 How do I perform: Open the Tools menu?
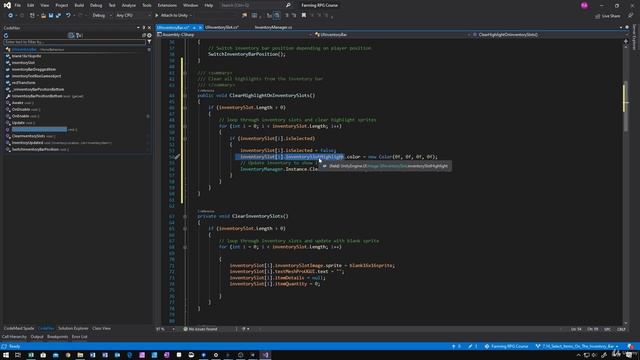(147, 5)
